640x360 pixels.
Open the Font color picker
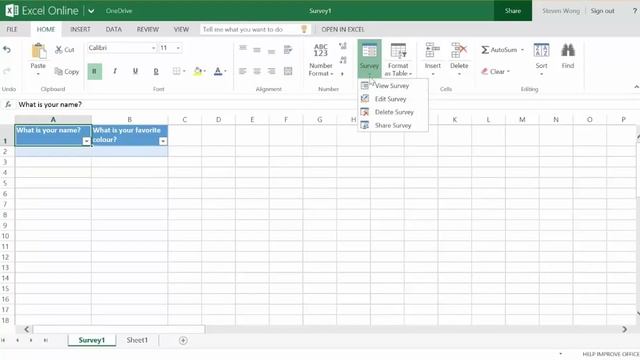tap(220, 71)
